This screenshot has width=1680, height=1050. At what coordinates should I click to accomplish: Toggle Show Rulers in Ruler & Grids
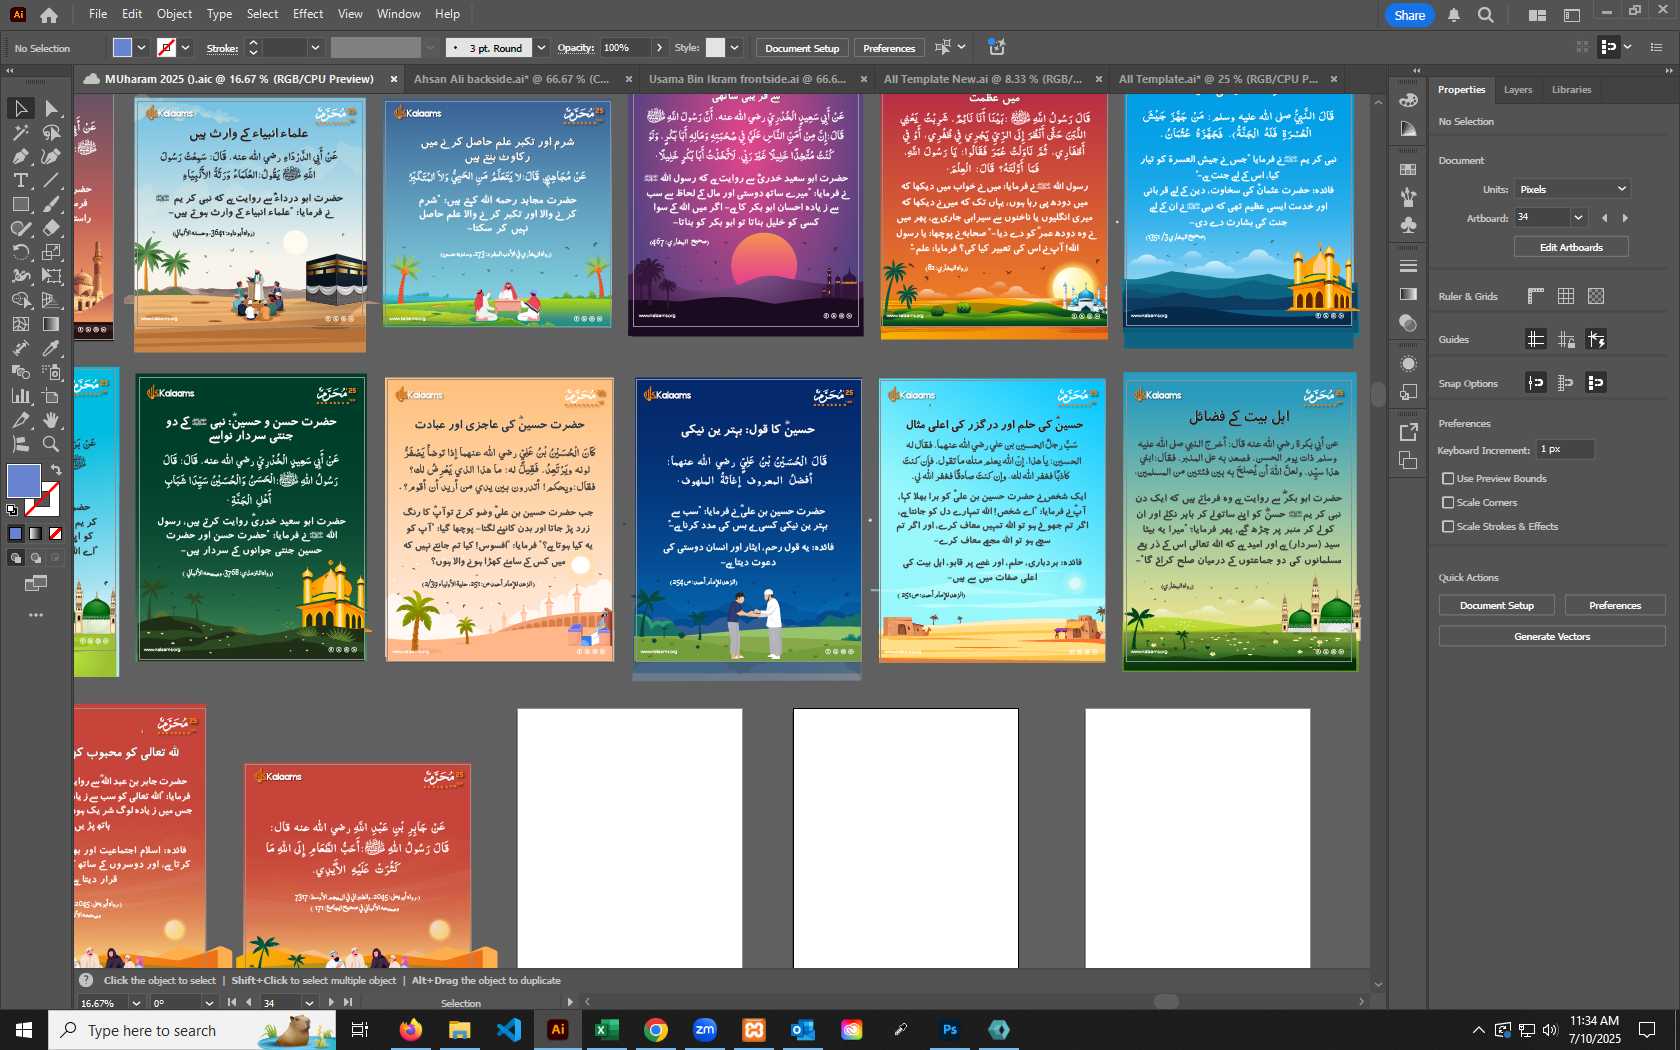(1536, 296)
